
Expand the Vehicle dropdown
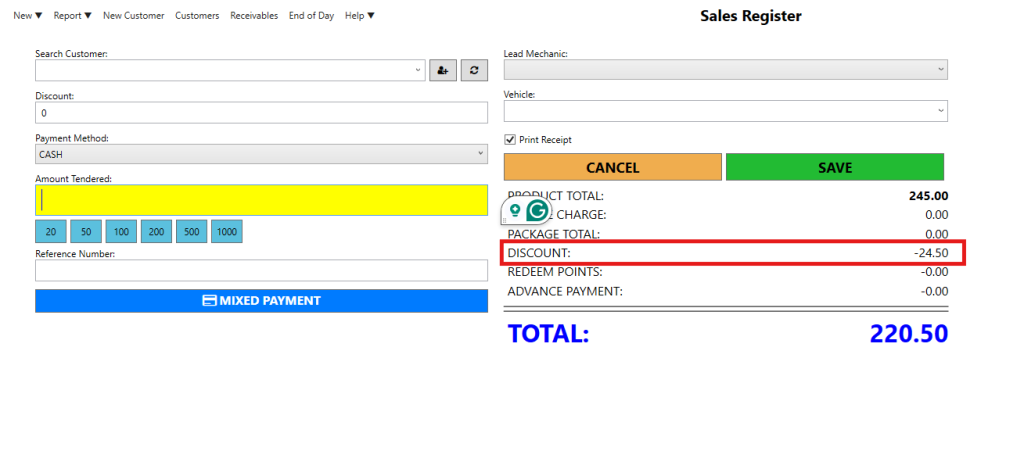pyautogui.click(x=940, y=110)
